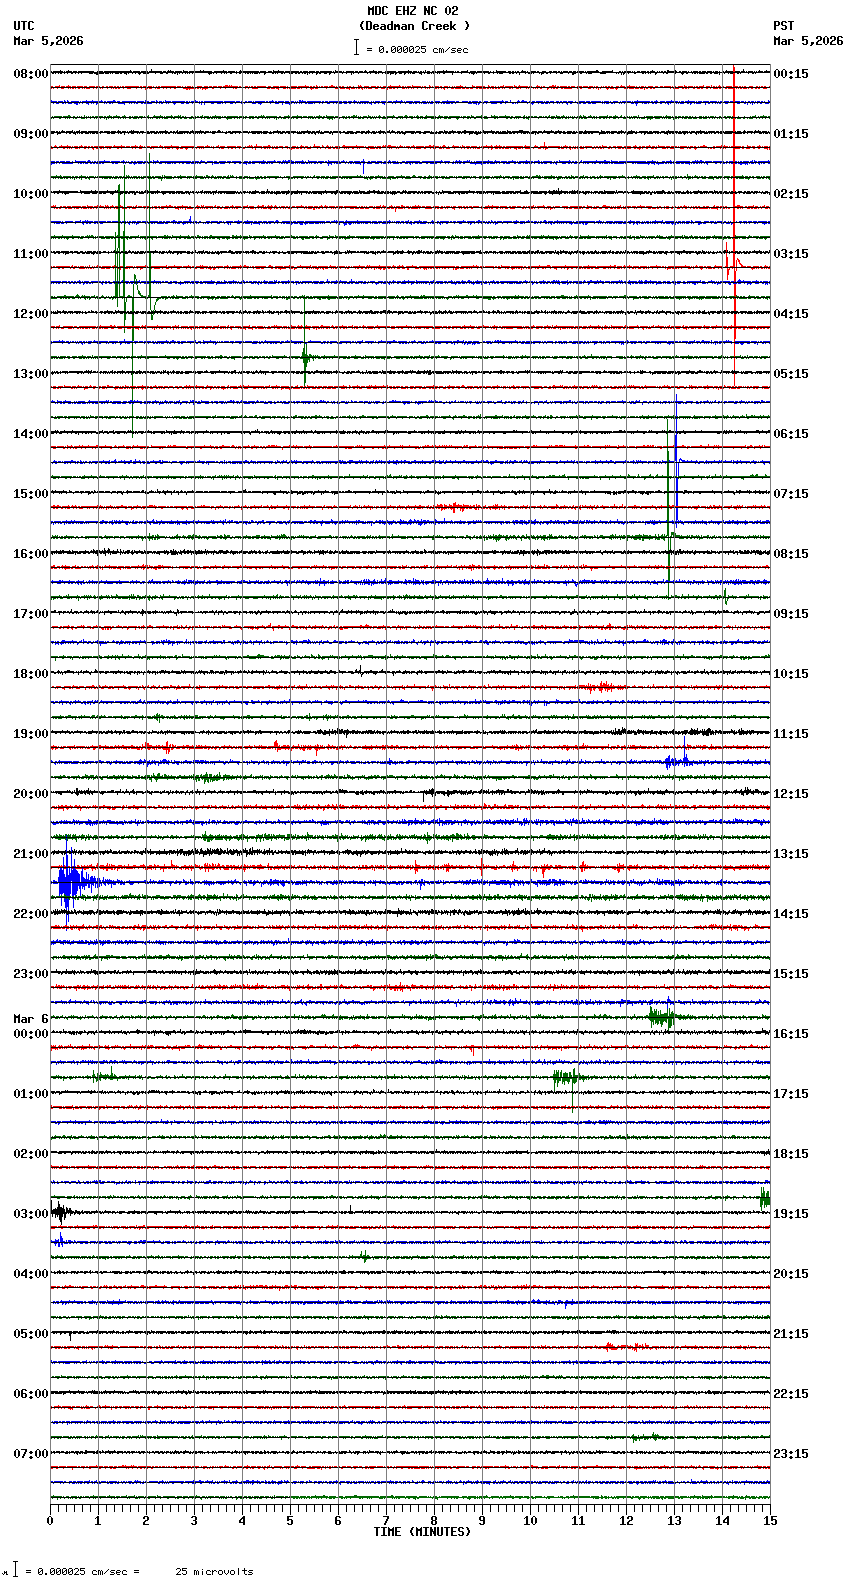Click the '13:15' PST time label
Image resolution: width=850 pixels, height=1584 pixels.
791,854
